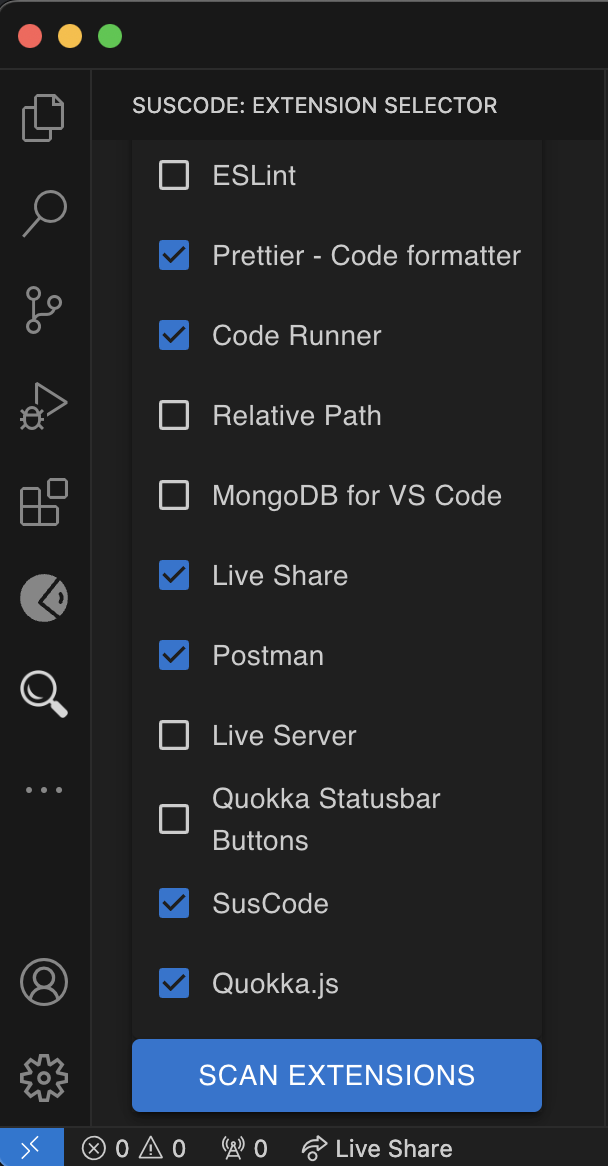The image size is (608, 1166).
Task: Check the Relative Path checkbox
Action: [174, 415]
